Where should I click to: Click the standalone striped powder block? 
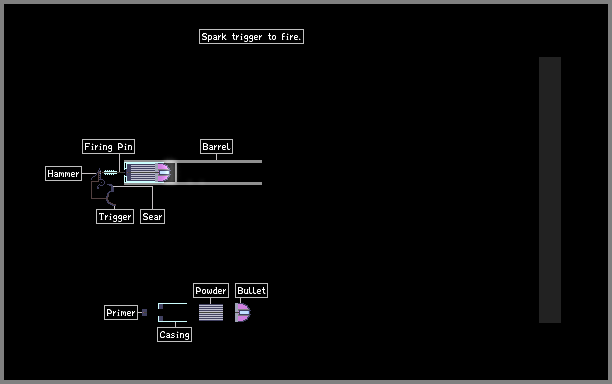211,313
